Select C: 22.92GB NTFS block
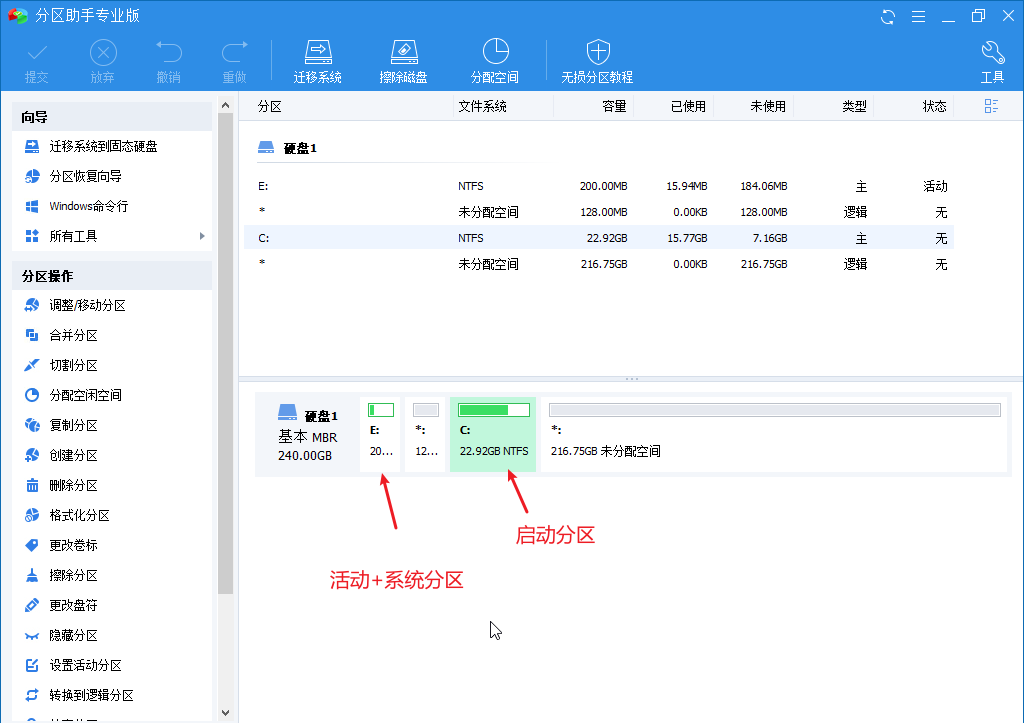Image resolution: width=1024 pixels, height=723 pixels. 493,434
